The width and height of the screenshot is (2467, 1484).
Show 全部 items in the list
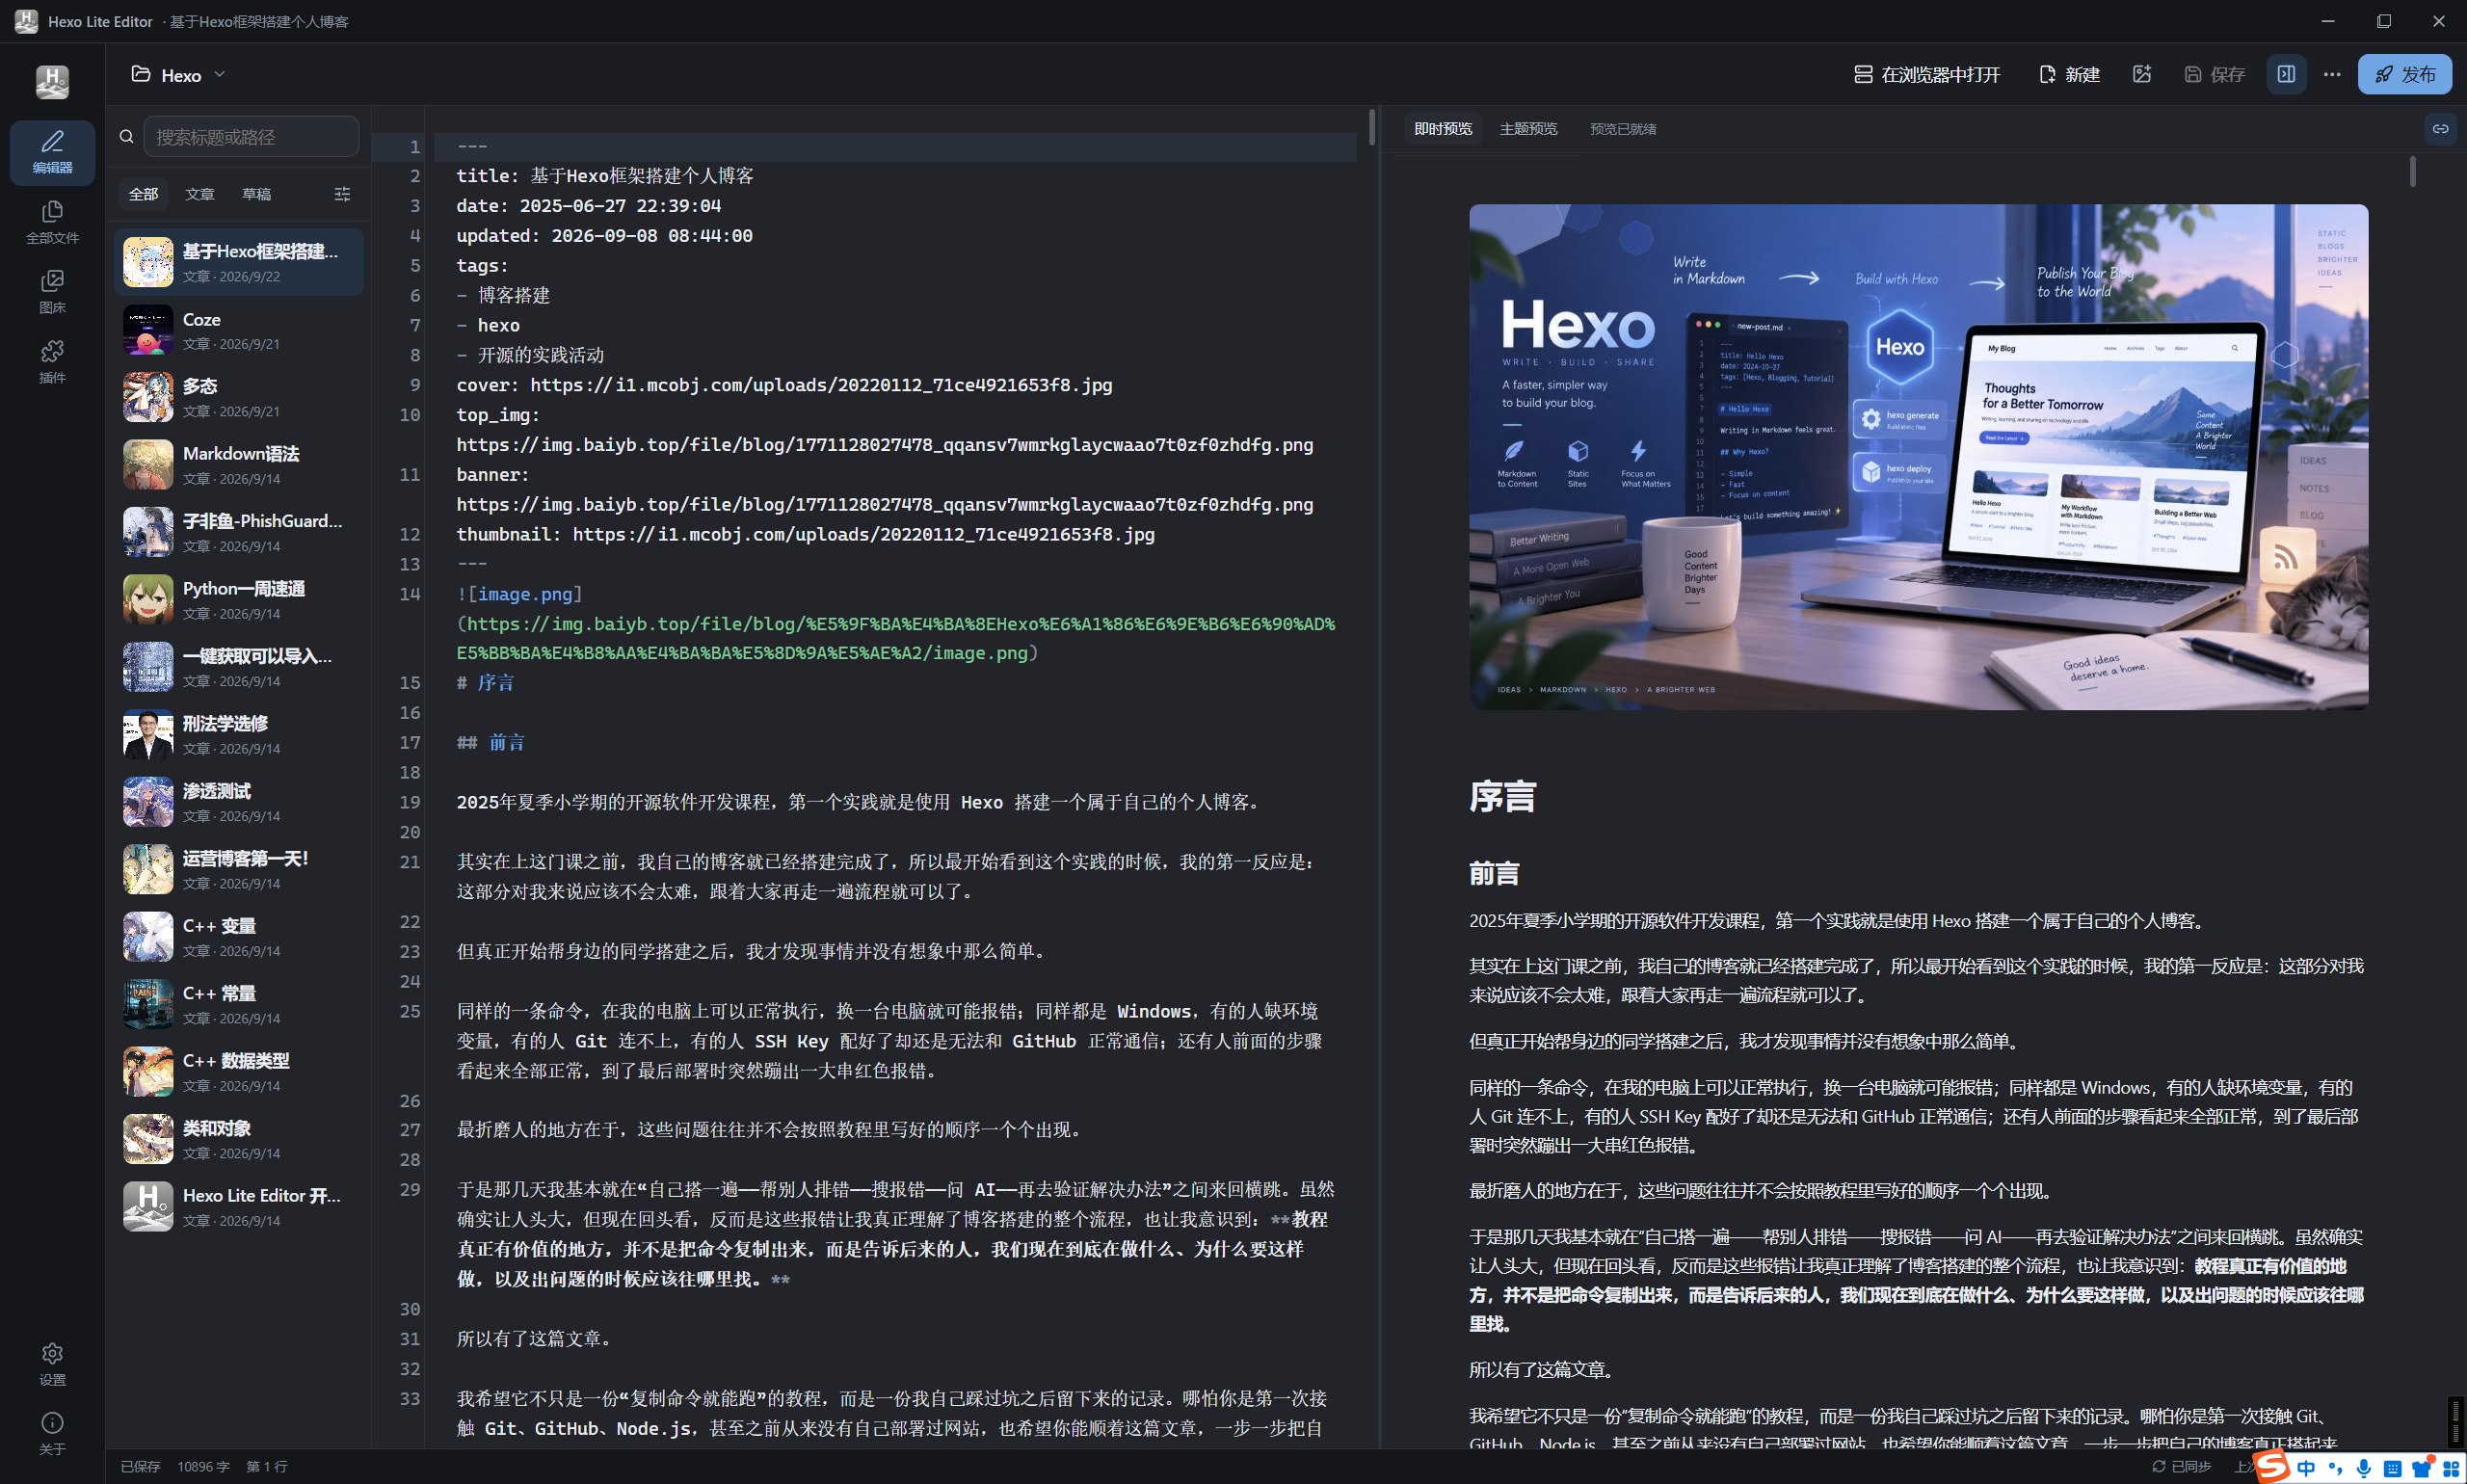[143, 194]
